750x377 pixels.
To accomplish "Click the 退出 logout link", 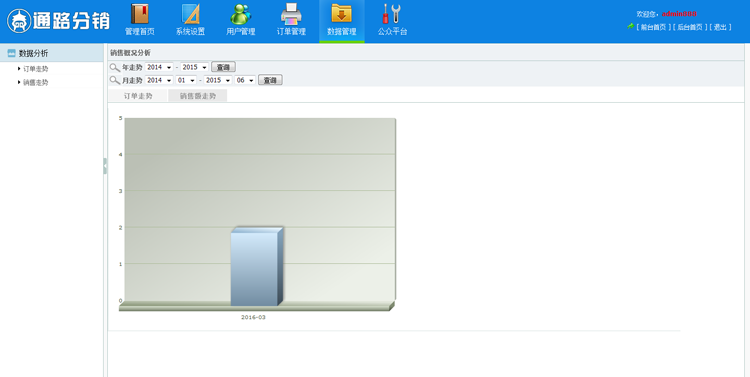I will click(x=720, y=27).
